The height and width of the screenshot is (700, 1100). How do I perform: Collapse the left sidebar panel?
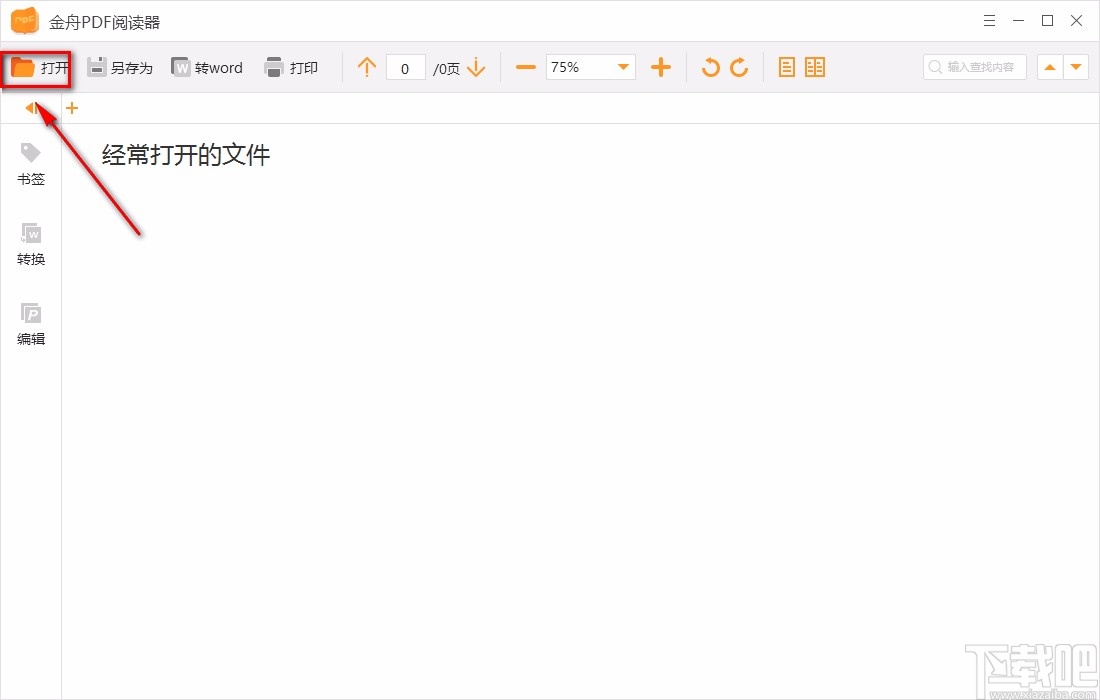(31, 108)
